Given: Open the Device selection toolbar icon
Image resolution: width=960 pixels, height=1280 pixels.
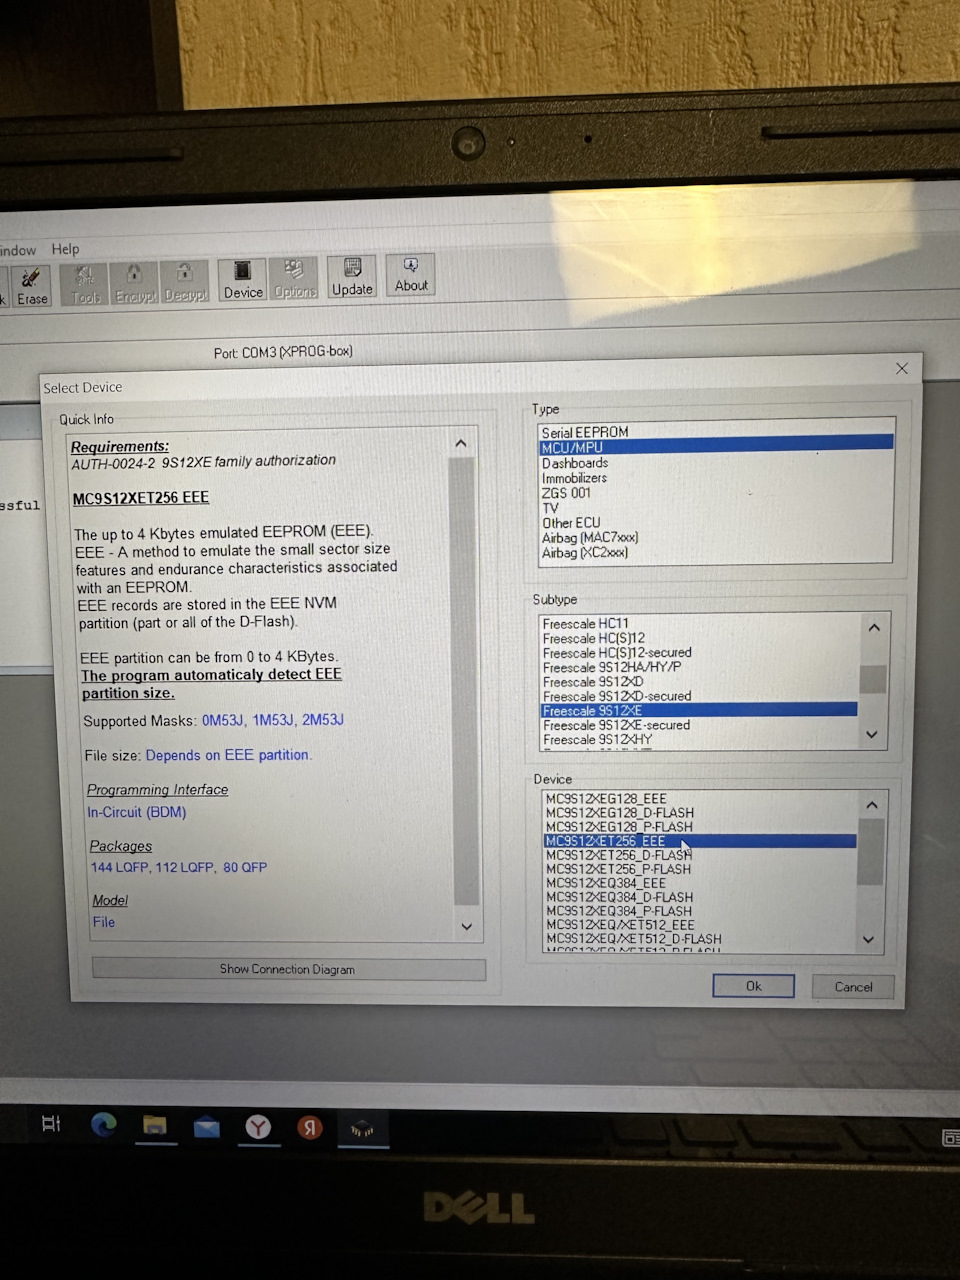Looking at the screenshot, I should (242, 280).
